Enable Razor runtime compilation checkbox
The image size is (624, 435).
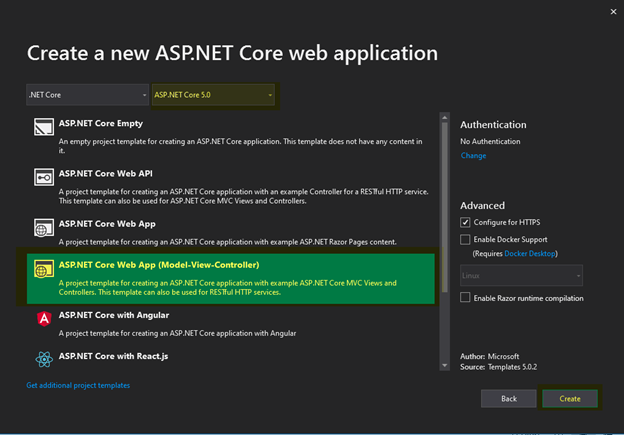(466, 298)
